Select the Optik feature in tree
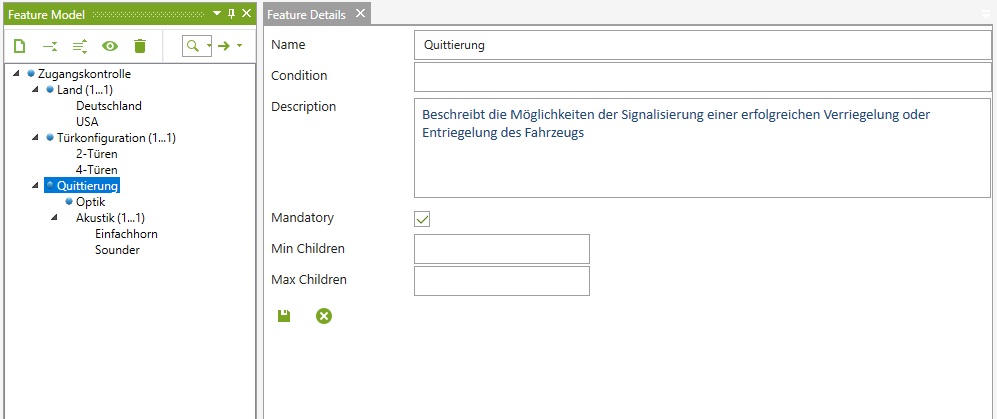This screenshot has height=419, width=997. [x=90, y=202]
